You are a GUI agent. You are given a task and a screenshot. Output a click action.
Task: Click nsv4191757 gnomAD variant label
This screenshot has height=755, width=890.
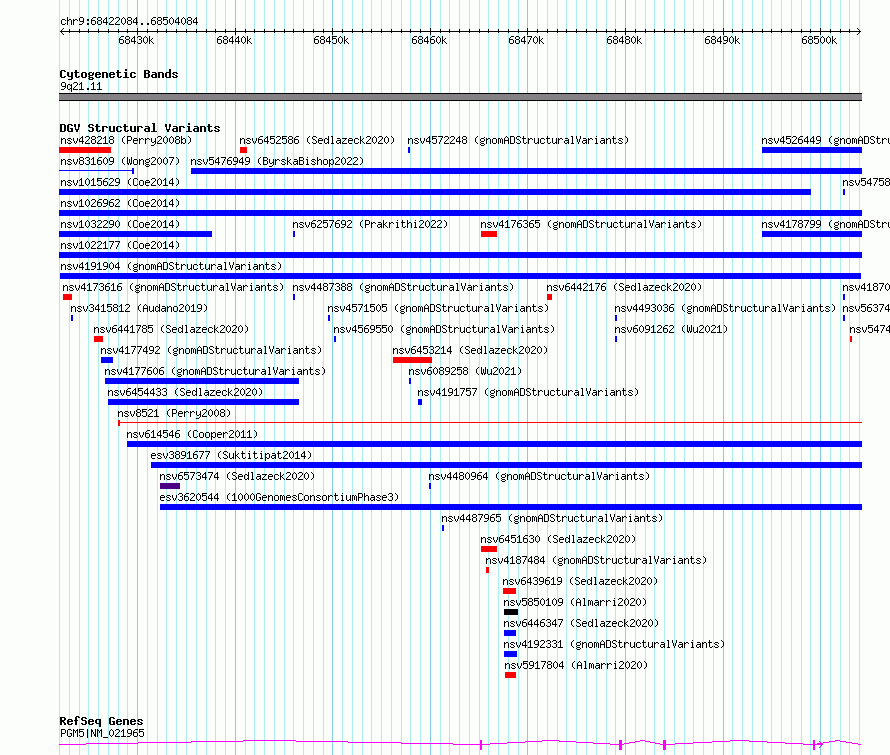click(528, 392)
